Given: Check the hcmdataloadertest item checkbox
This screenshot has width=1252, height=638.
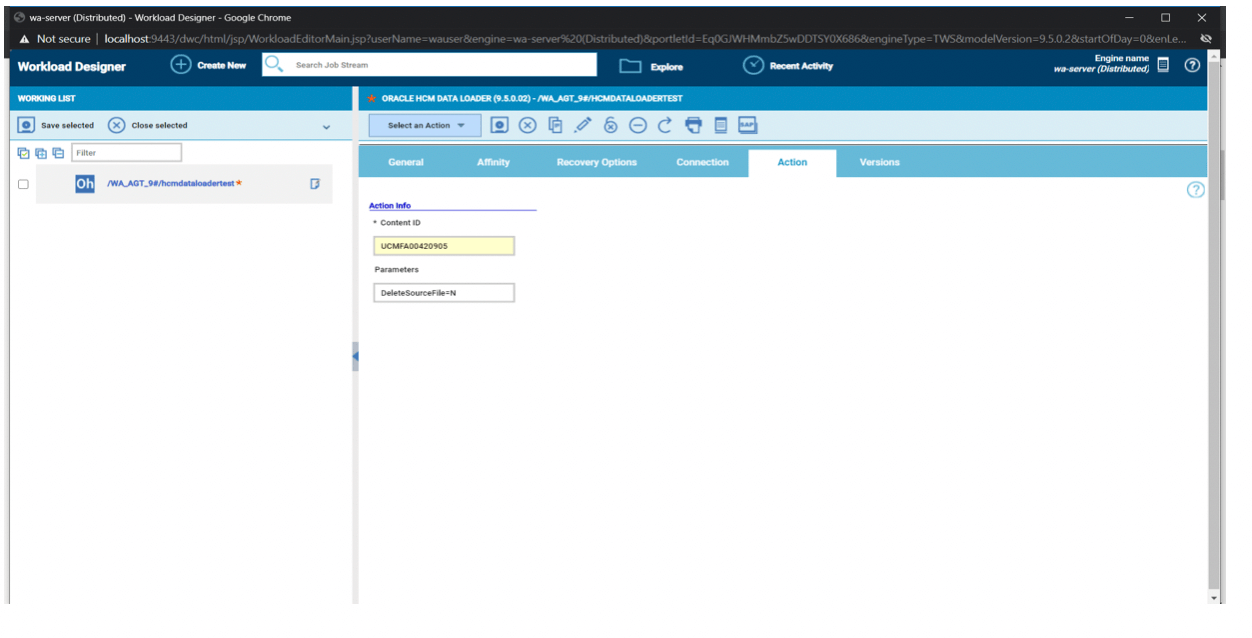Looking at the screenshot, I should click(21, 183).
